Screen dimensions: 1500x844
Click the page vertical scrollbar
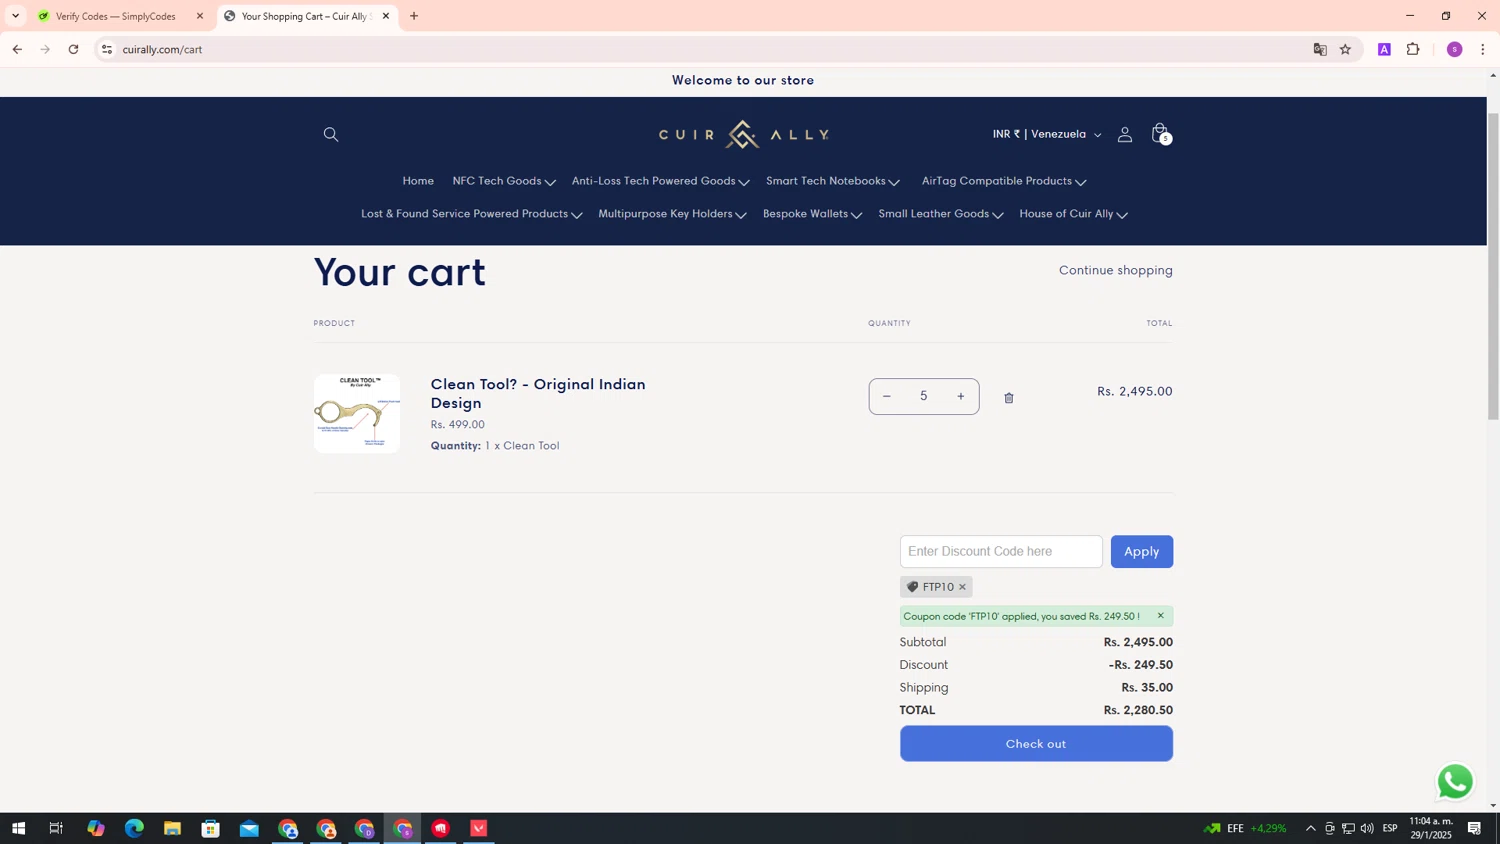click(1493, 266)
